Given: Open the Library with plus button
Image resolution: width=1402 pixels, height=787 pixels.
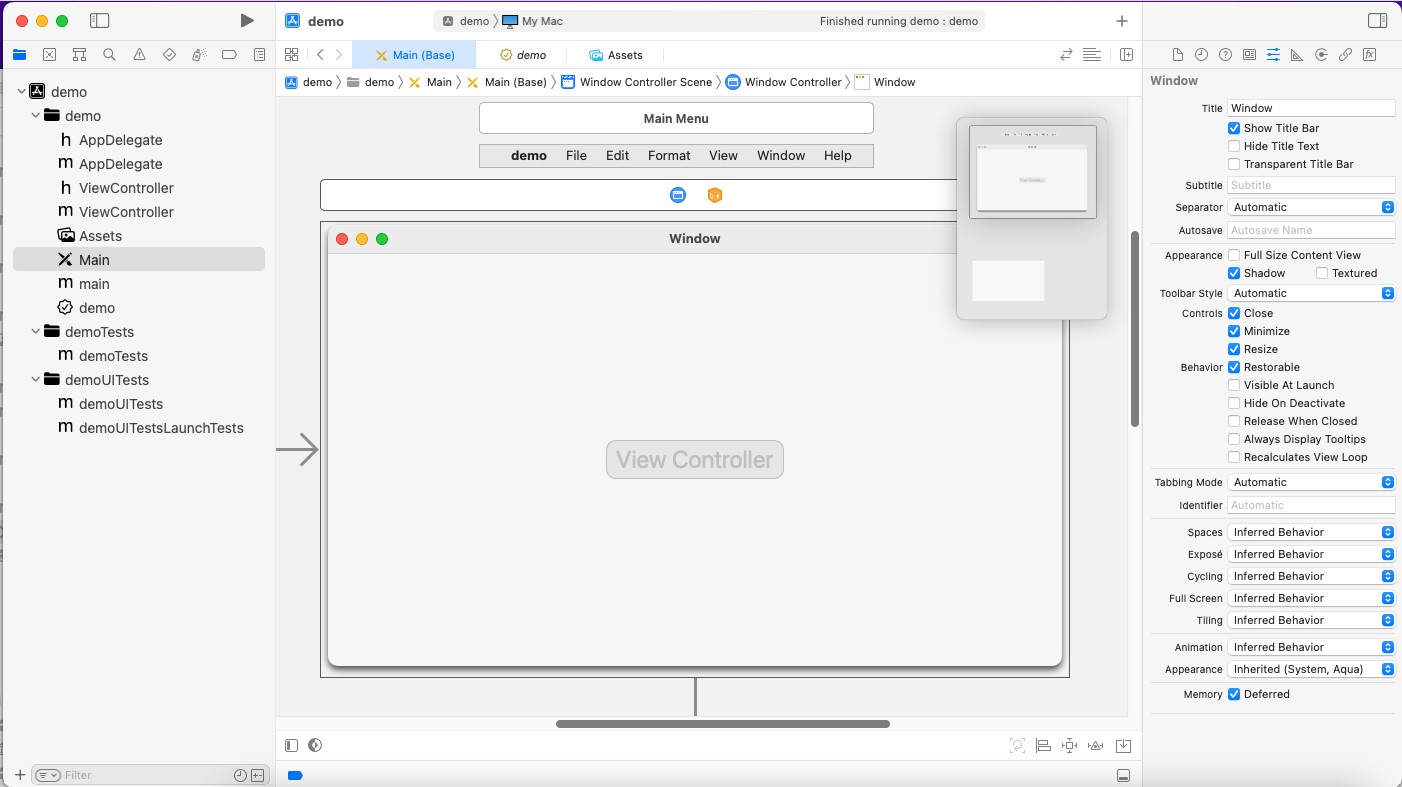Looking at the screenshot, I should click(x=1122, y=21).
